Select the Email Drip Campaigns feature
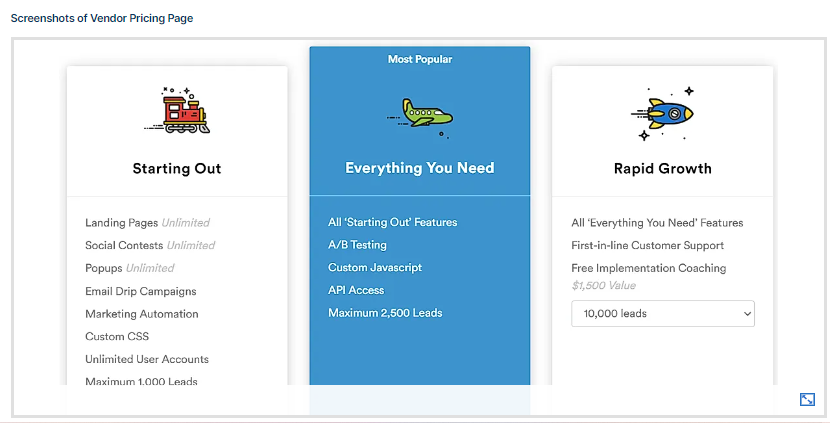The width and height of the screenshot is (830, 423). tap(141, 291)
